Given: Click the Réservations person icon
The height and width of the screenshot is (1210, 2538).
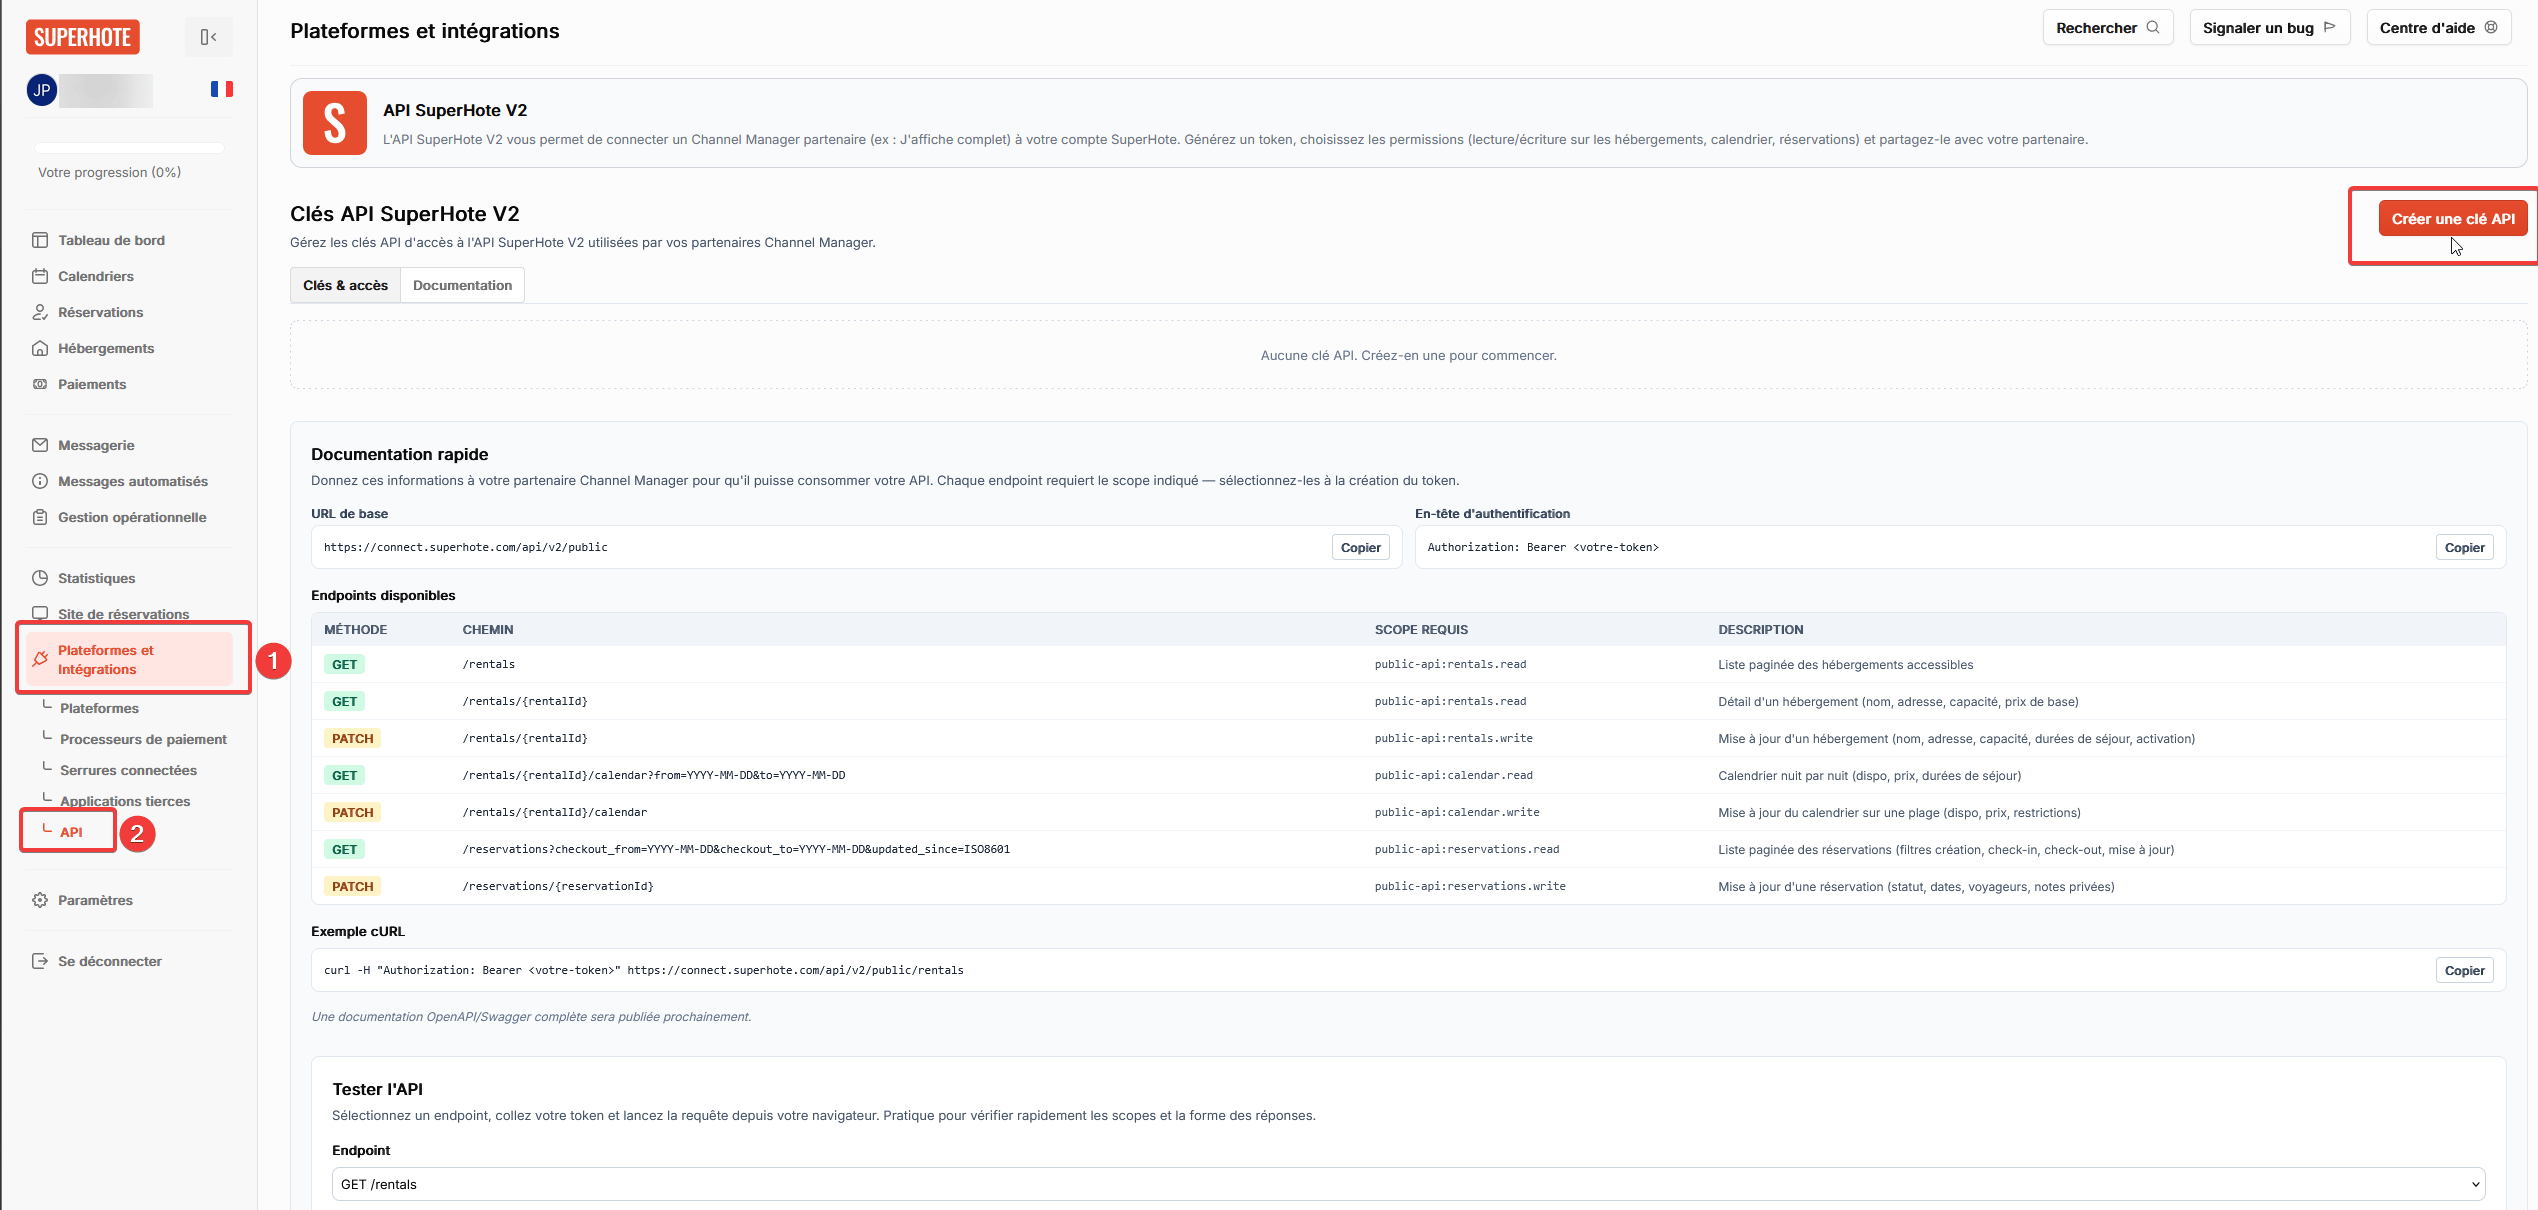Looking at the screenshot, I should [40, 312].
